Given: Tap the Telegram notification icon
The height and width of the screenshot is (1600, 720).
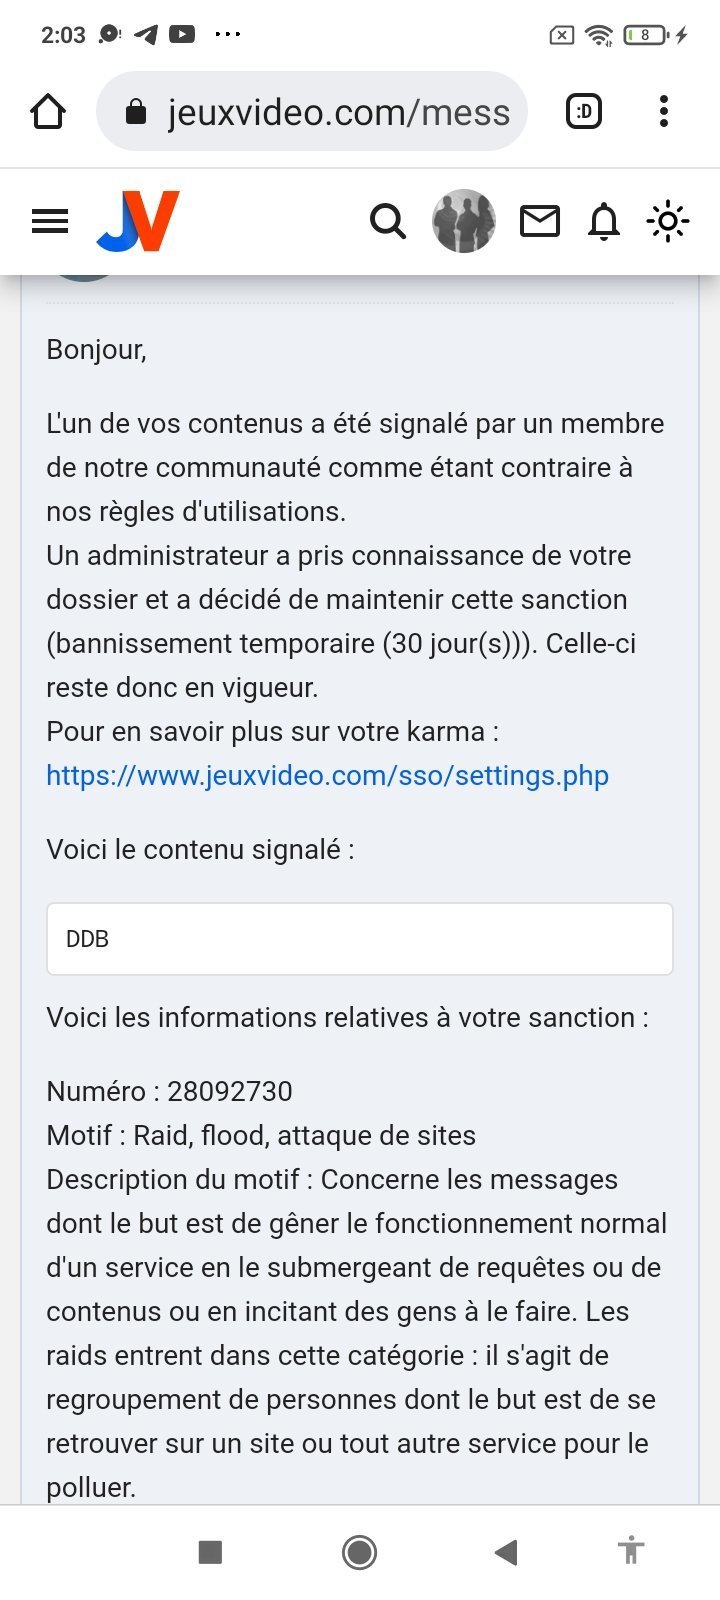Looking at the screenshot, I should pos(146,35).
